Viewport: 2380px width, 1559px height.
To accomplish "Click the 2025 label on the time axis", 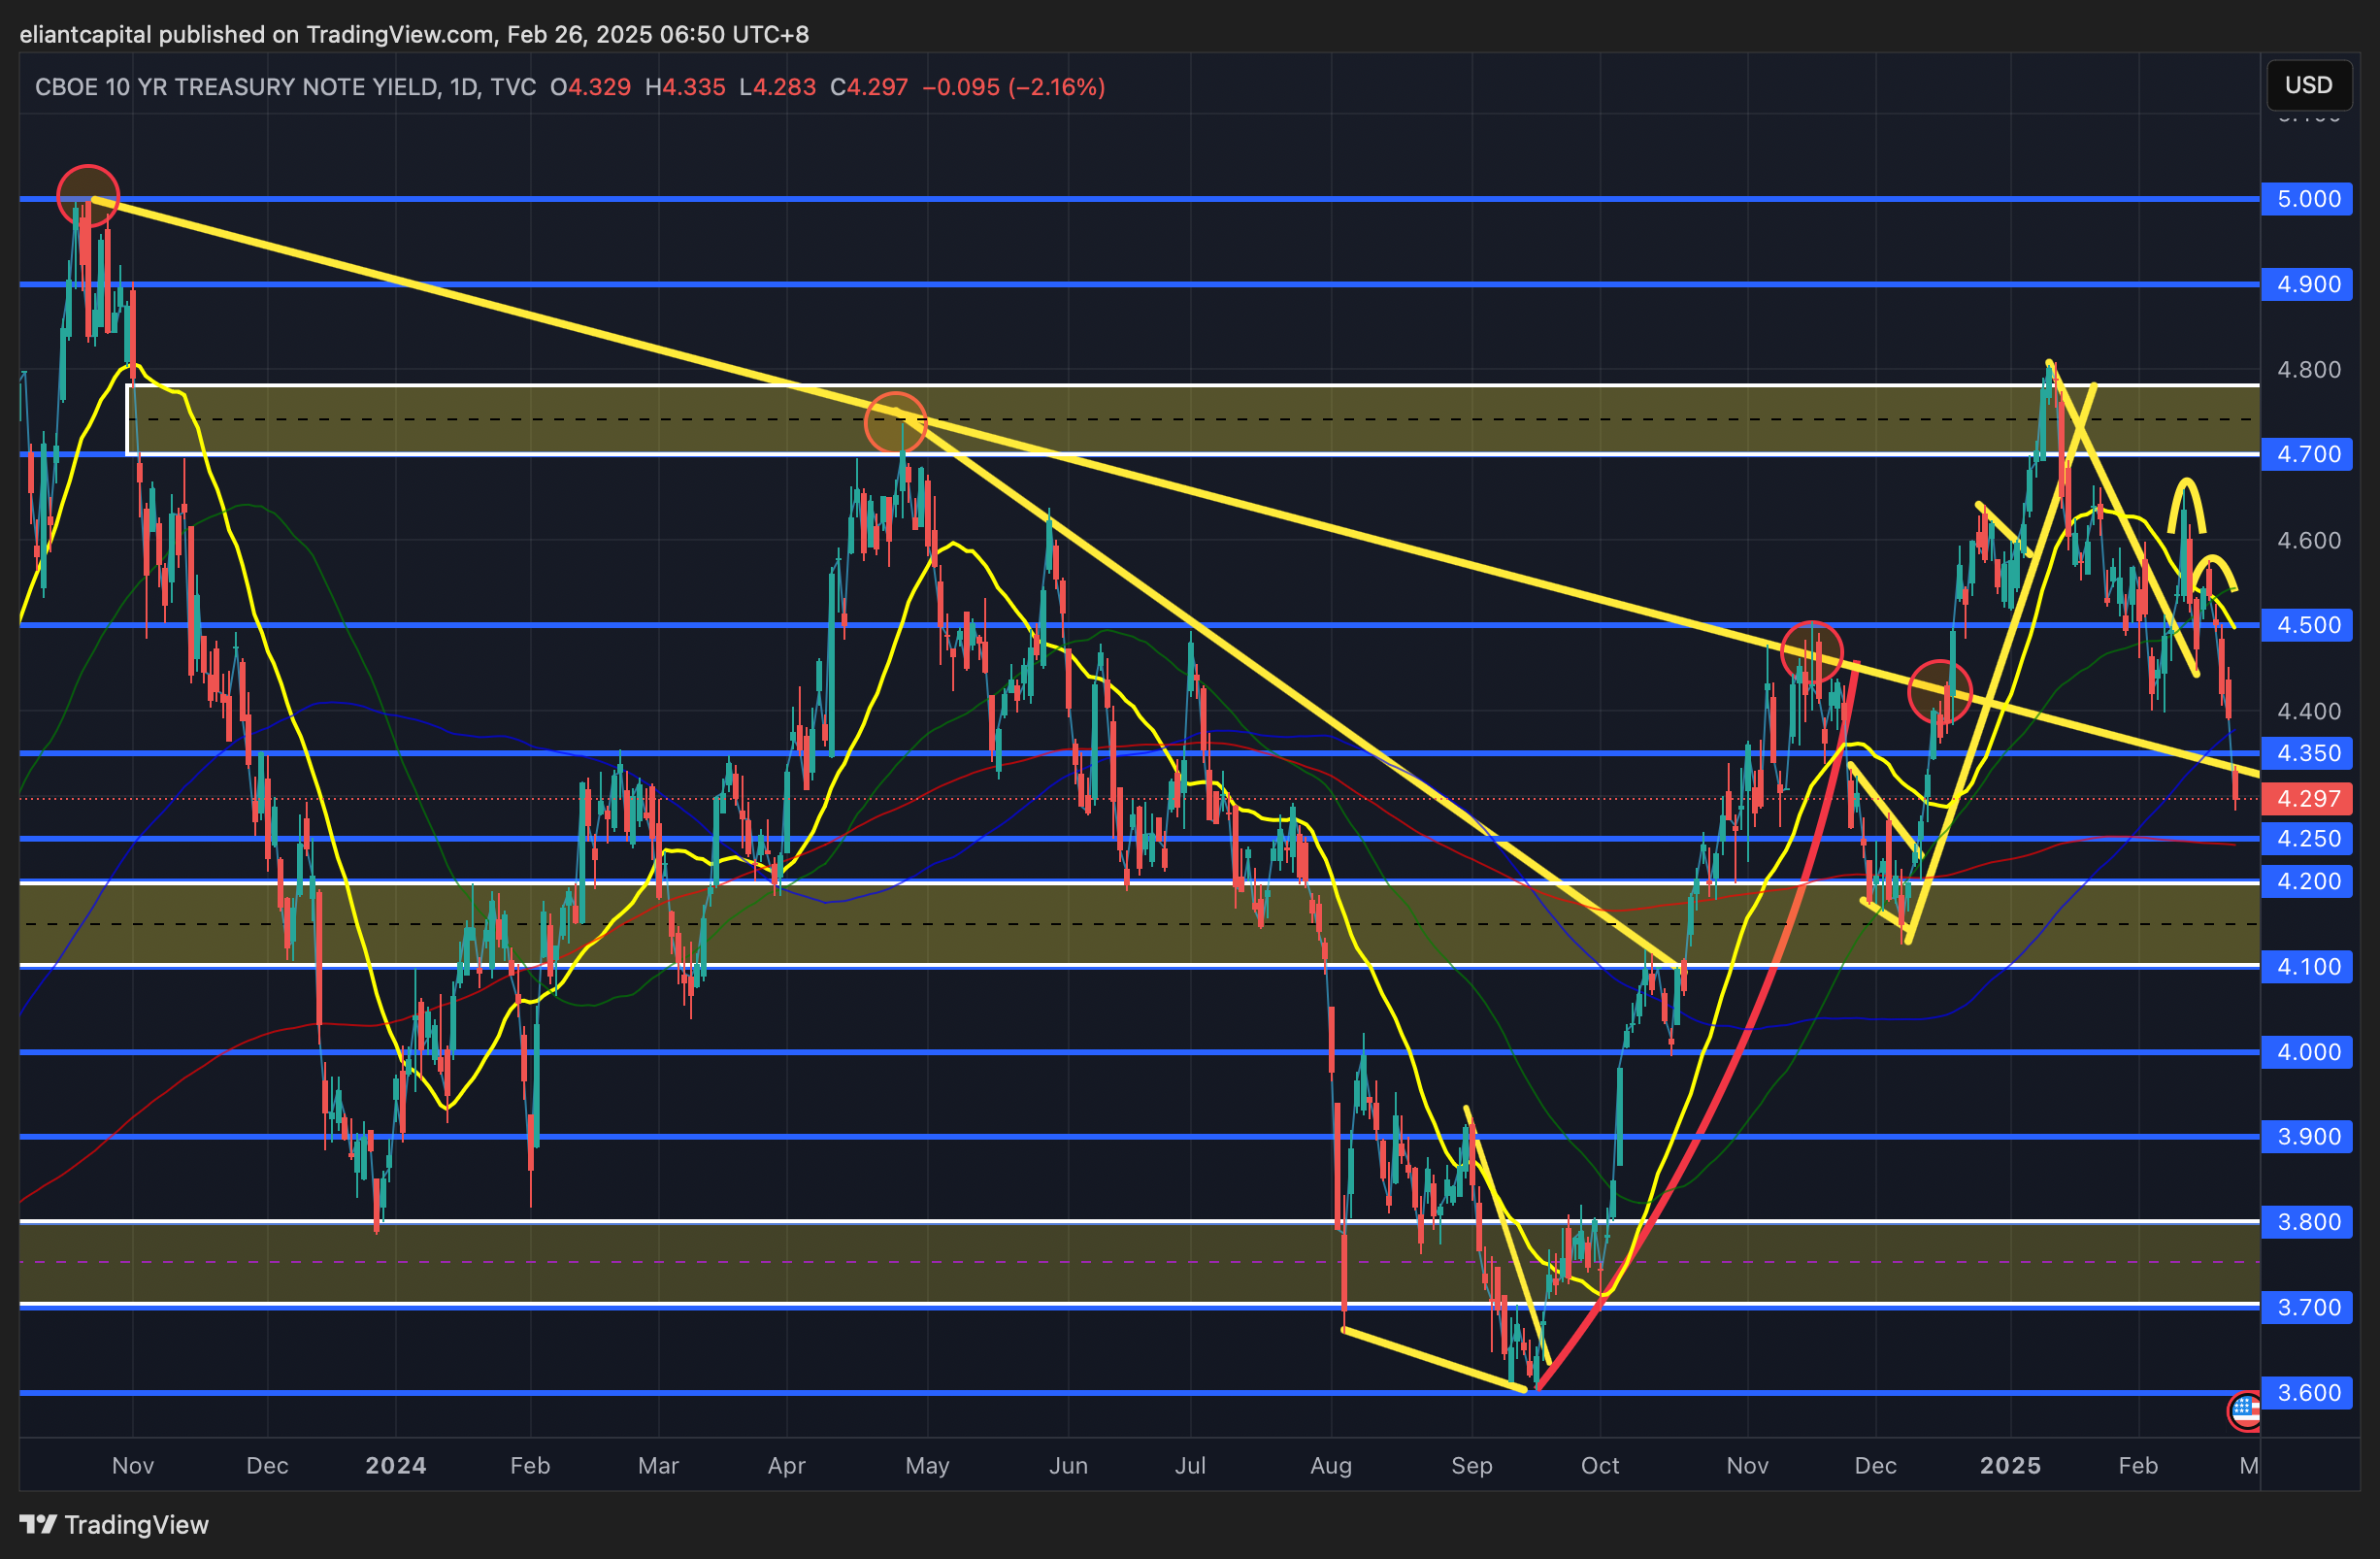I will pyautogui.click(x=2010, y=1465).
